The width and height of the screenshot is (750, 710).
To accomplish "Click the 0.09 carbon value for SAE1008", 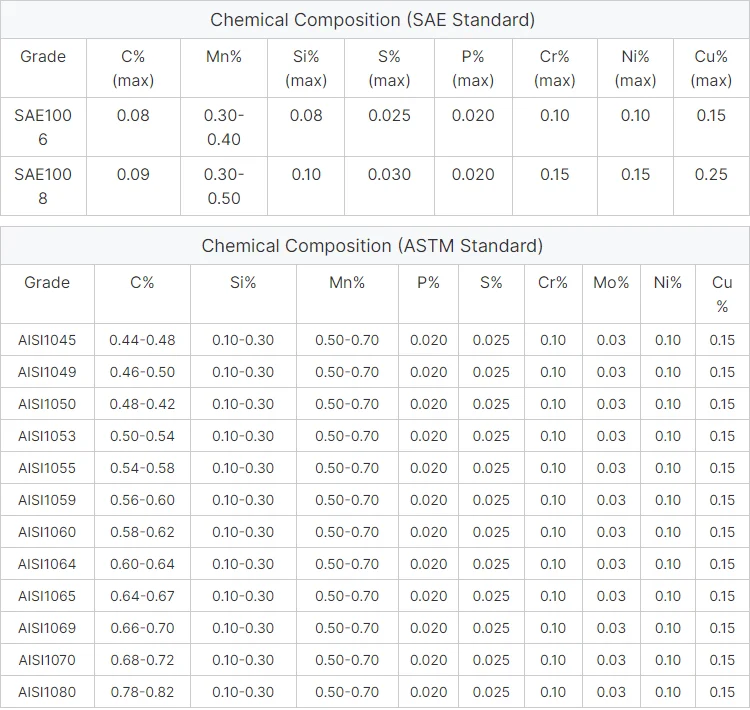I will [x=133, y=174].
